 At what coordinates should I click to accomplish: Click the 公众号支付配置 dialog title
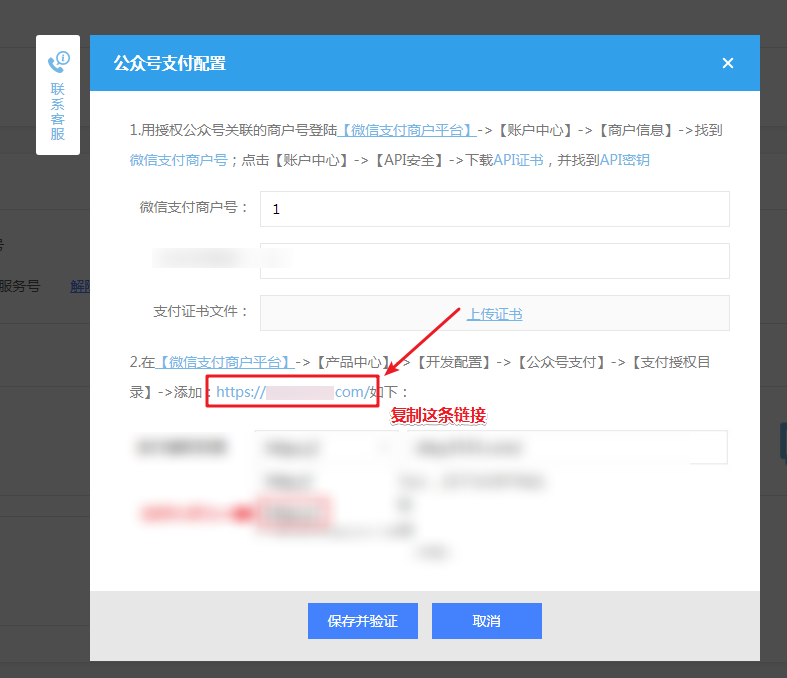pyautogui.click(x=170, y=64)
